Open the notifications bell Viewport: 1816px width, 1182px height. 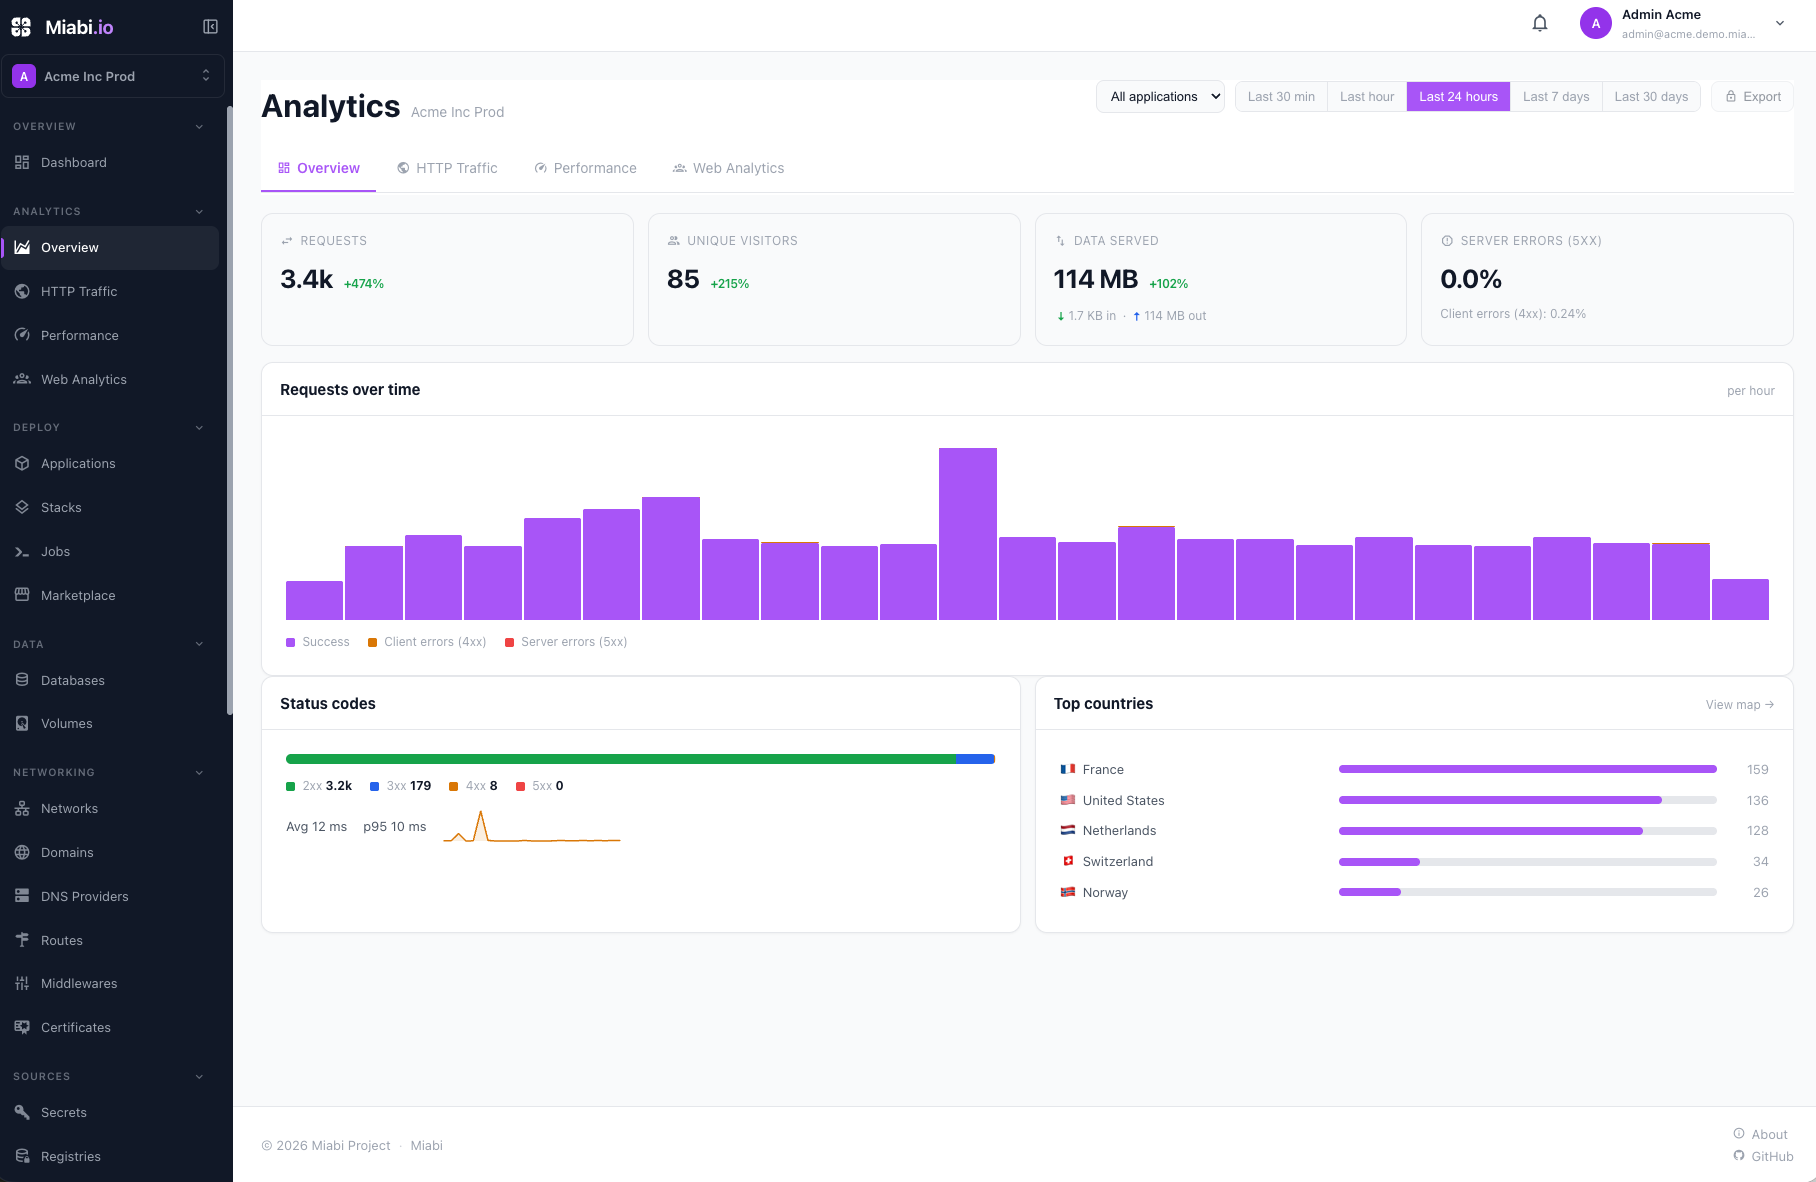[x=1540, y=23]
